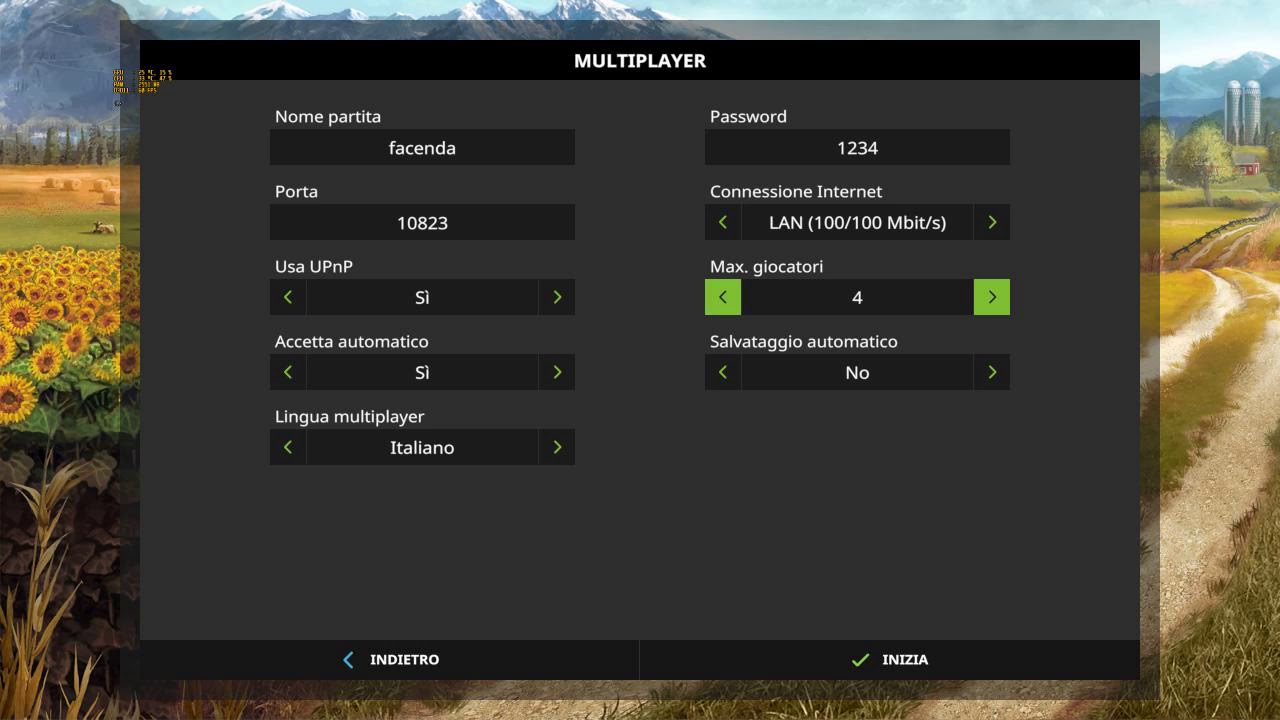The width and height of the screenshot is (1280, 720).
Task: Click the Nome partita field containing facenda
Action: (422, 147)
